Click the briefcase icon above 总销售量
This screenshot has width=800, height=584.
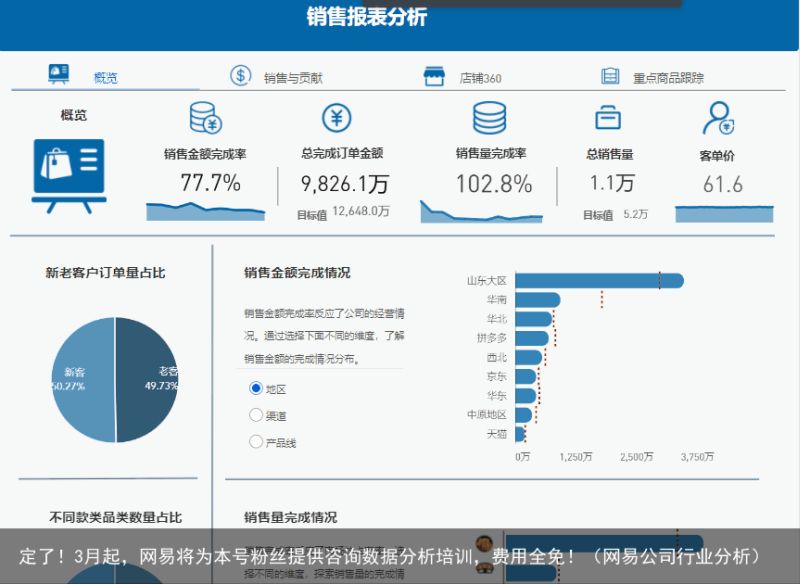click(x=608, y=117)
